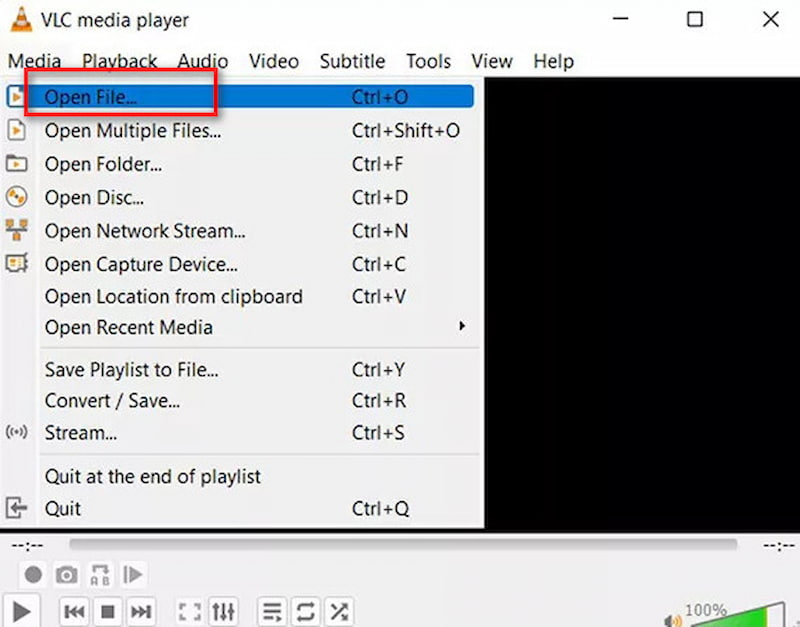This screenshot has width=800, height=627.
Task: Toggle random shuffle playback
Action: [x=339, y=611]
